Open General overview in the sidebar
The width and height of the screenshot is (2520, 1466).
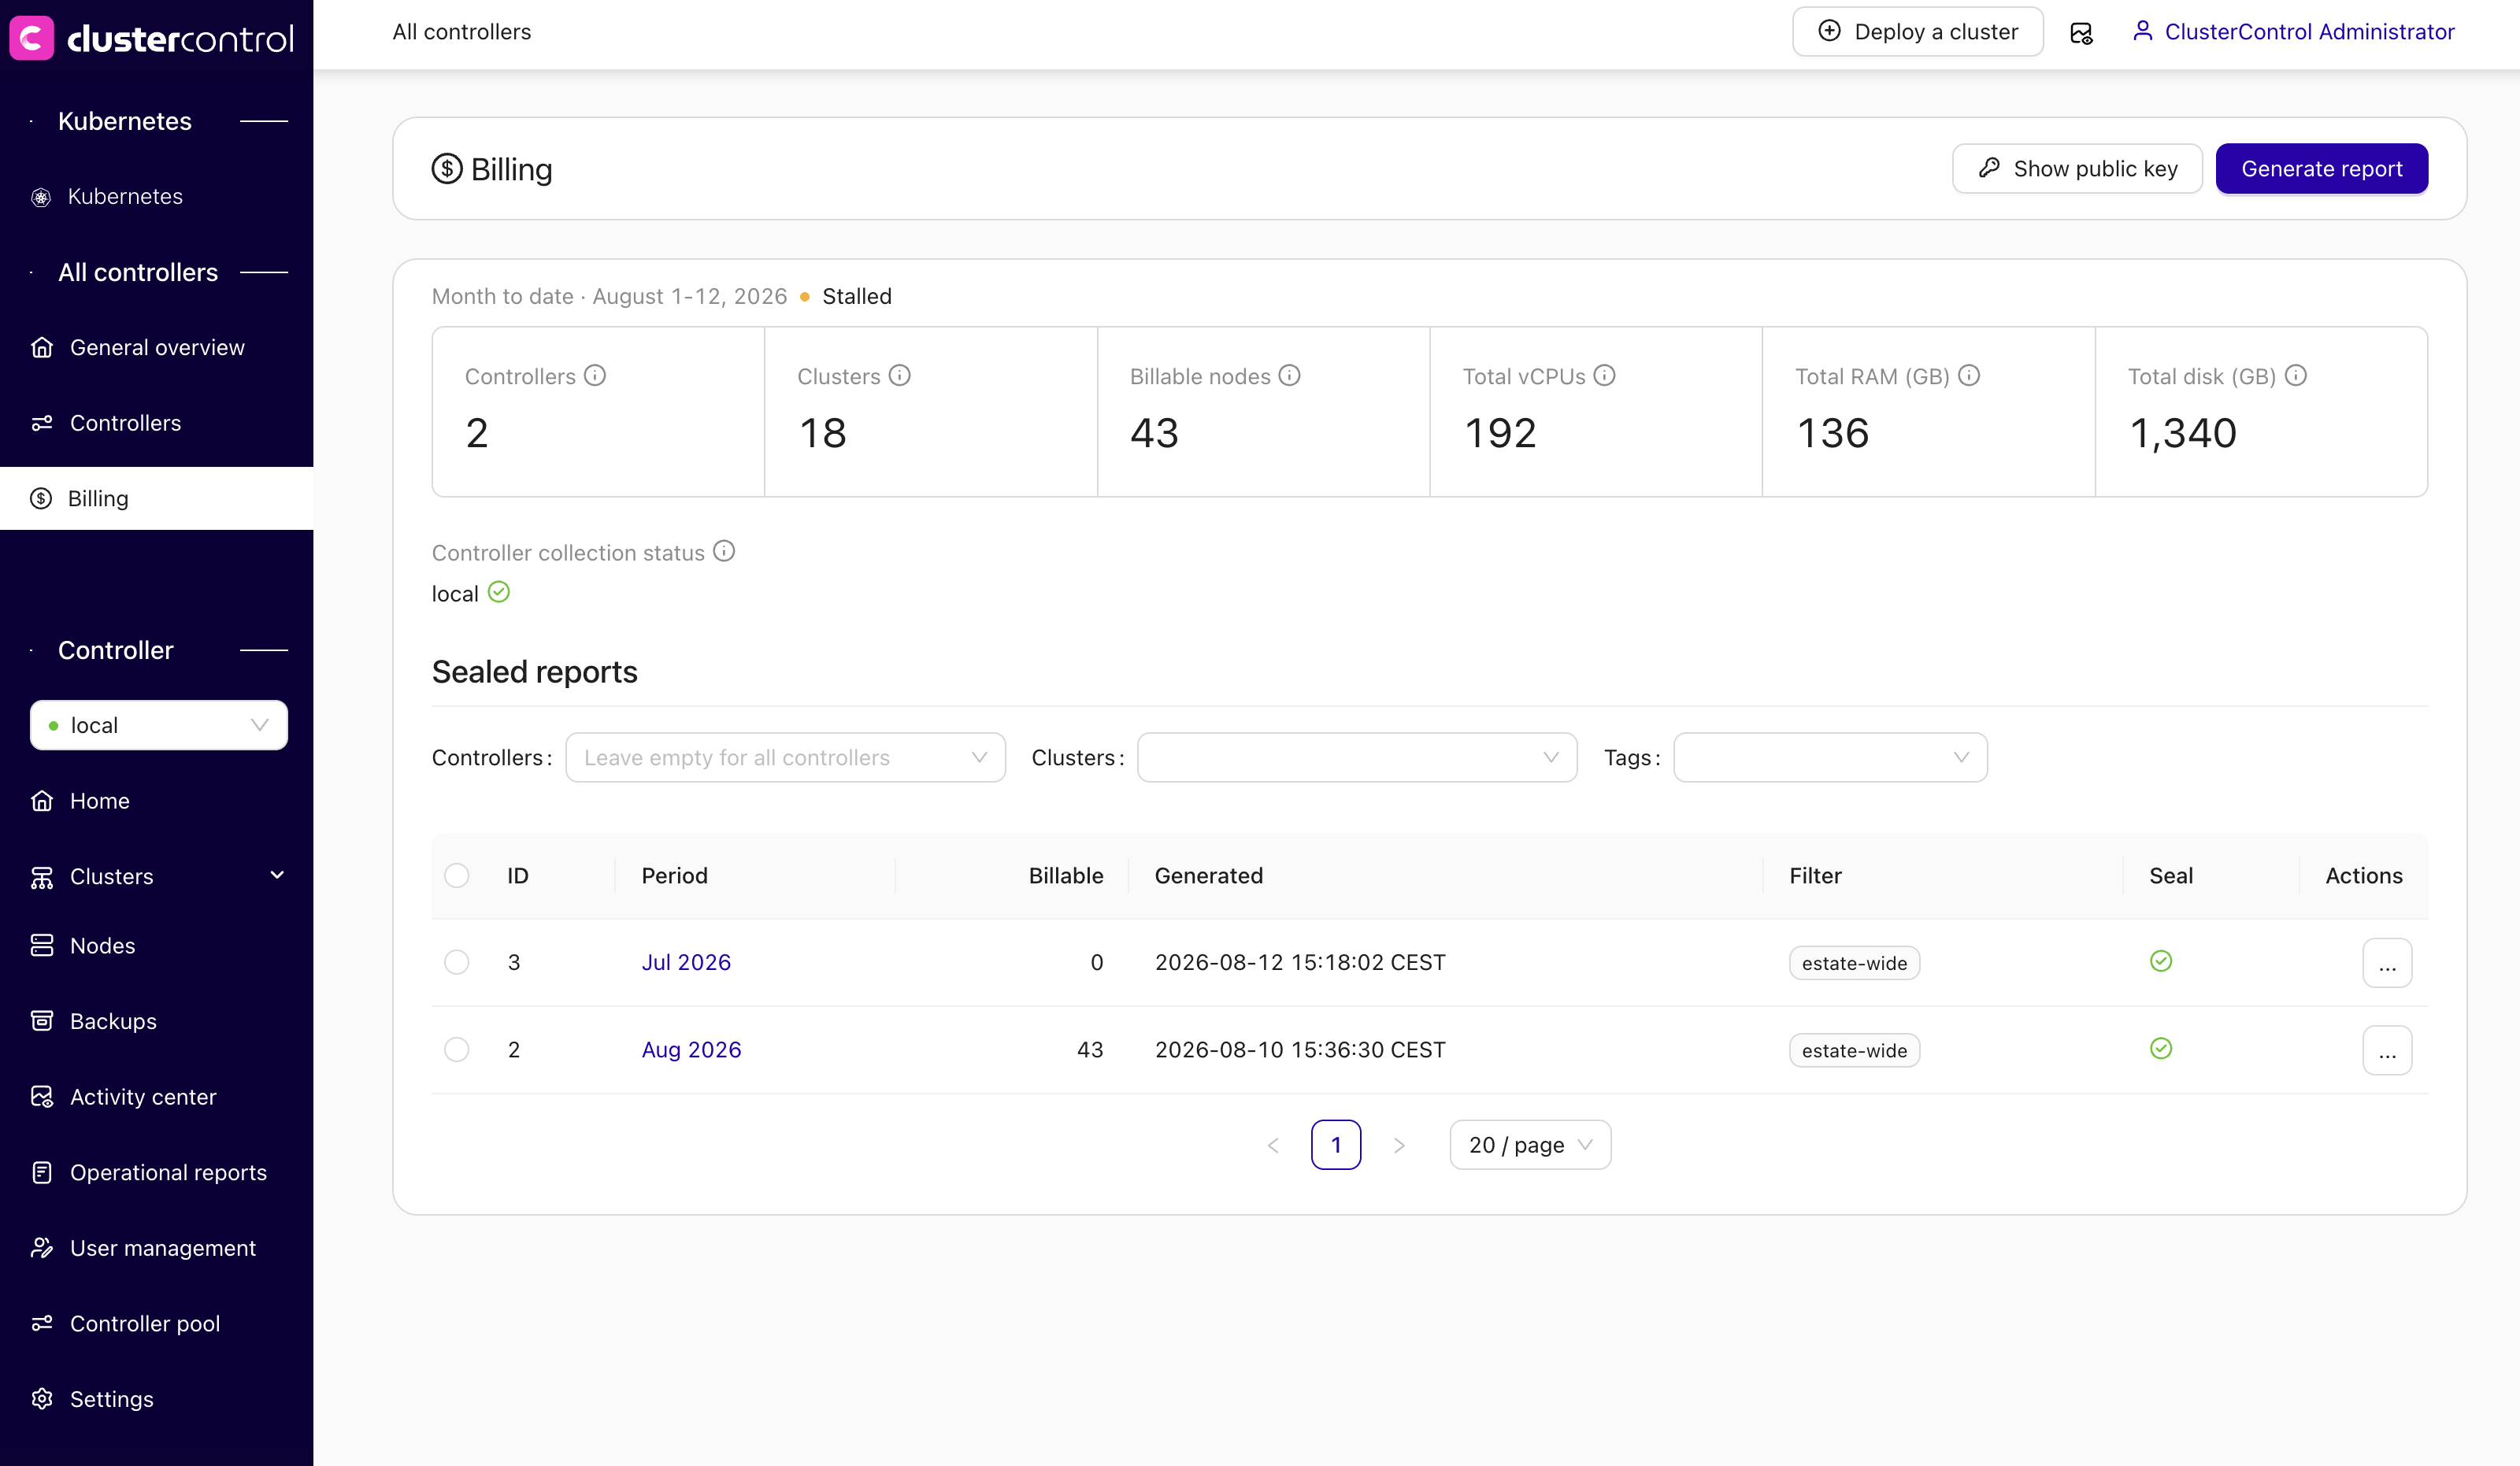(156, 347)
